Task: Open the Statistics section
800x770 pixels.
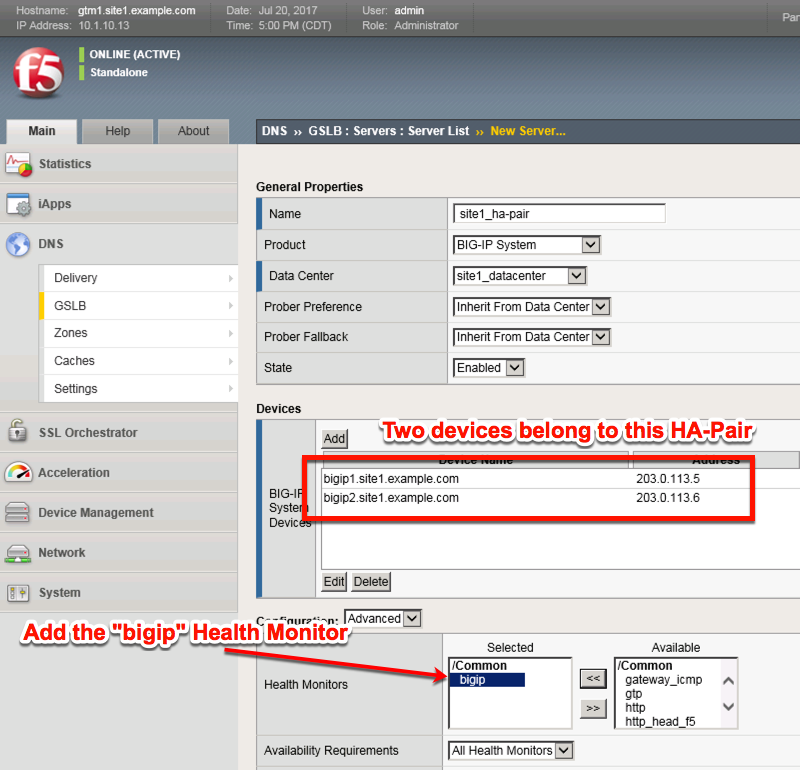Action: [x=118, y=164]
